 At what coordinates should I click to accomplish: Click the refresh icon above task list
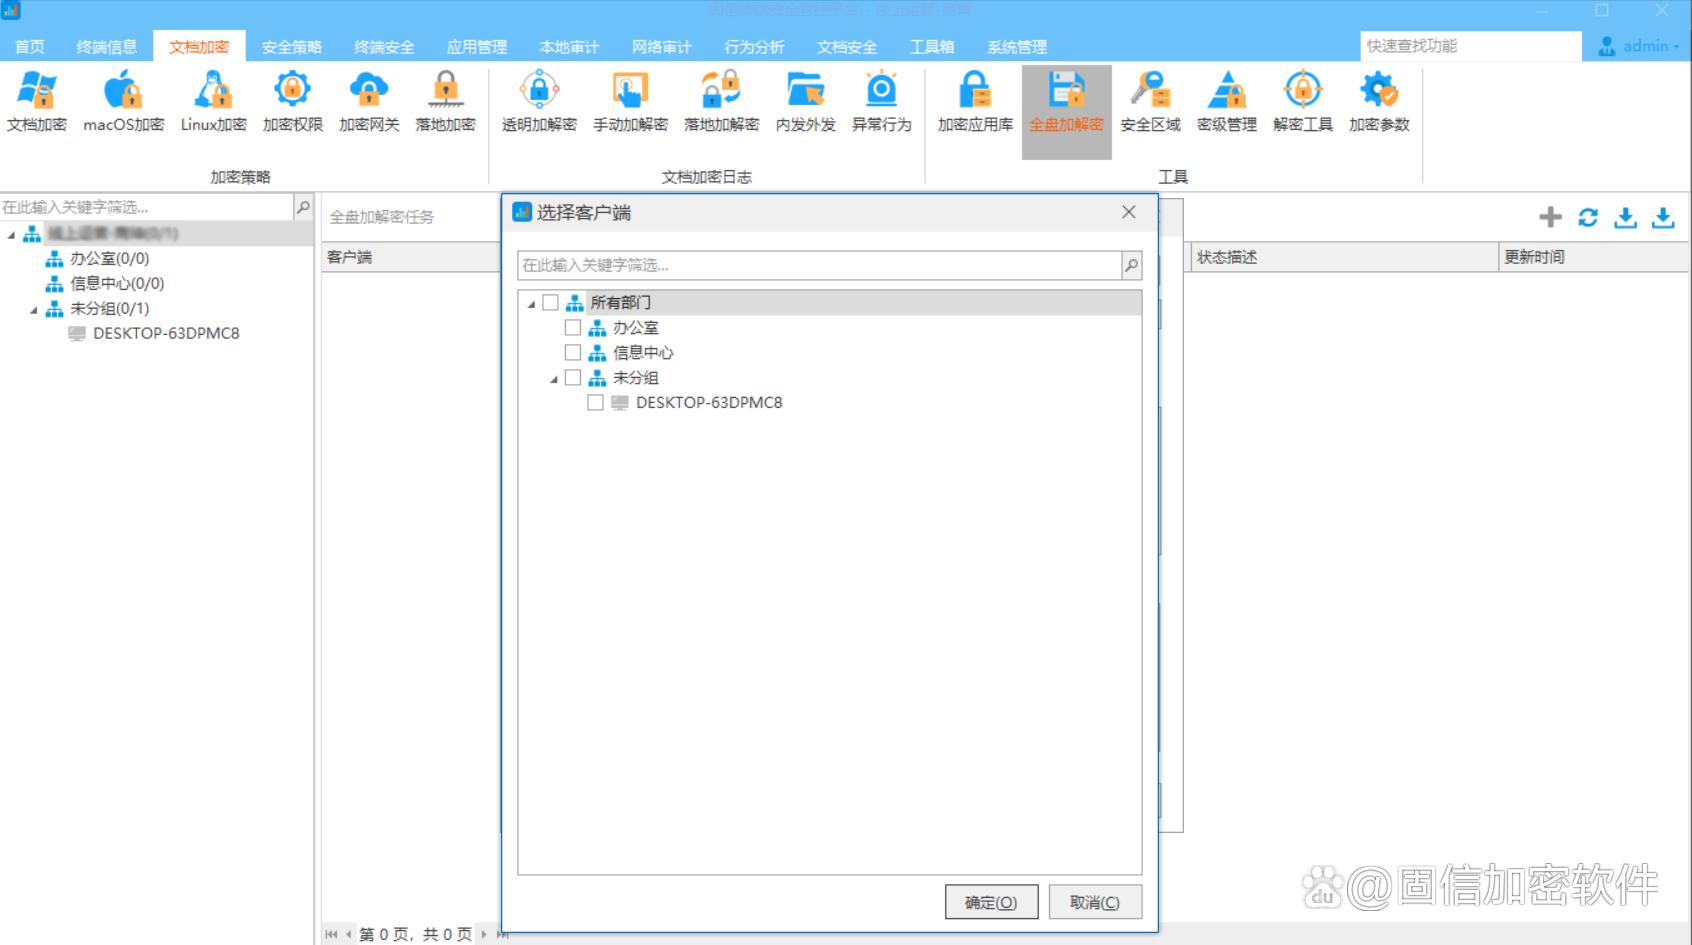(x=1588, y=217)
